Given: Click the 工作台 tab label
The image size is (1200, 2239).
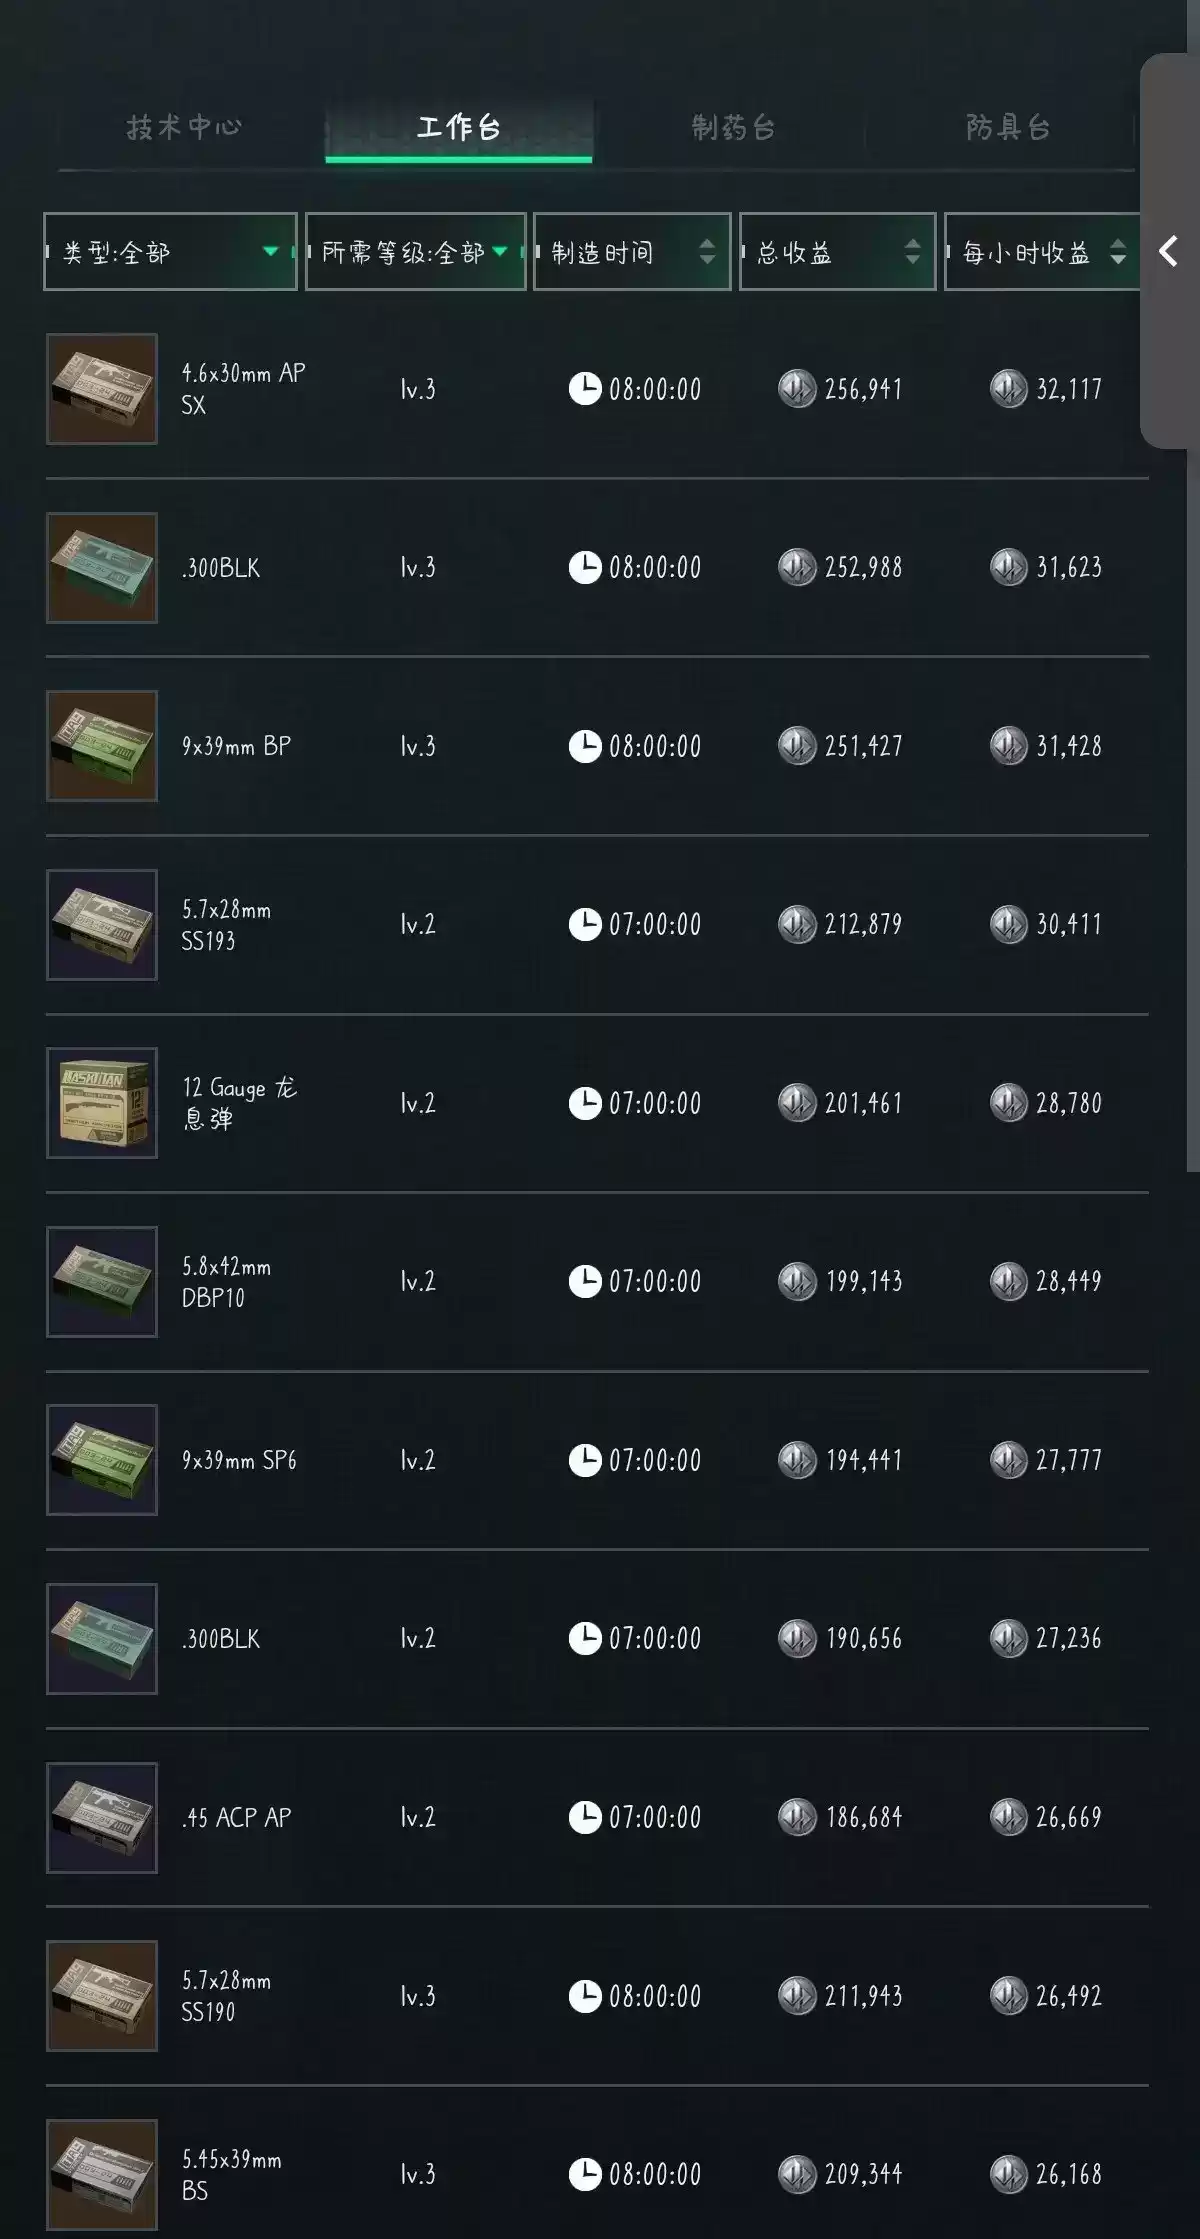Looking at the screenshot, I should coord(458,128).
